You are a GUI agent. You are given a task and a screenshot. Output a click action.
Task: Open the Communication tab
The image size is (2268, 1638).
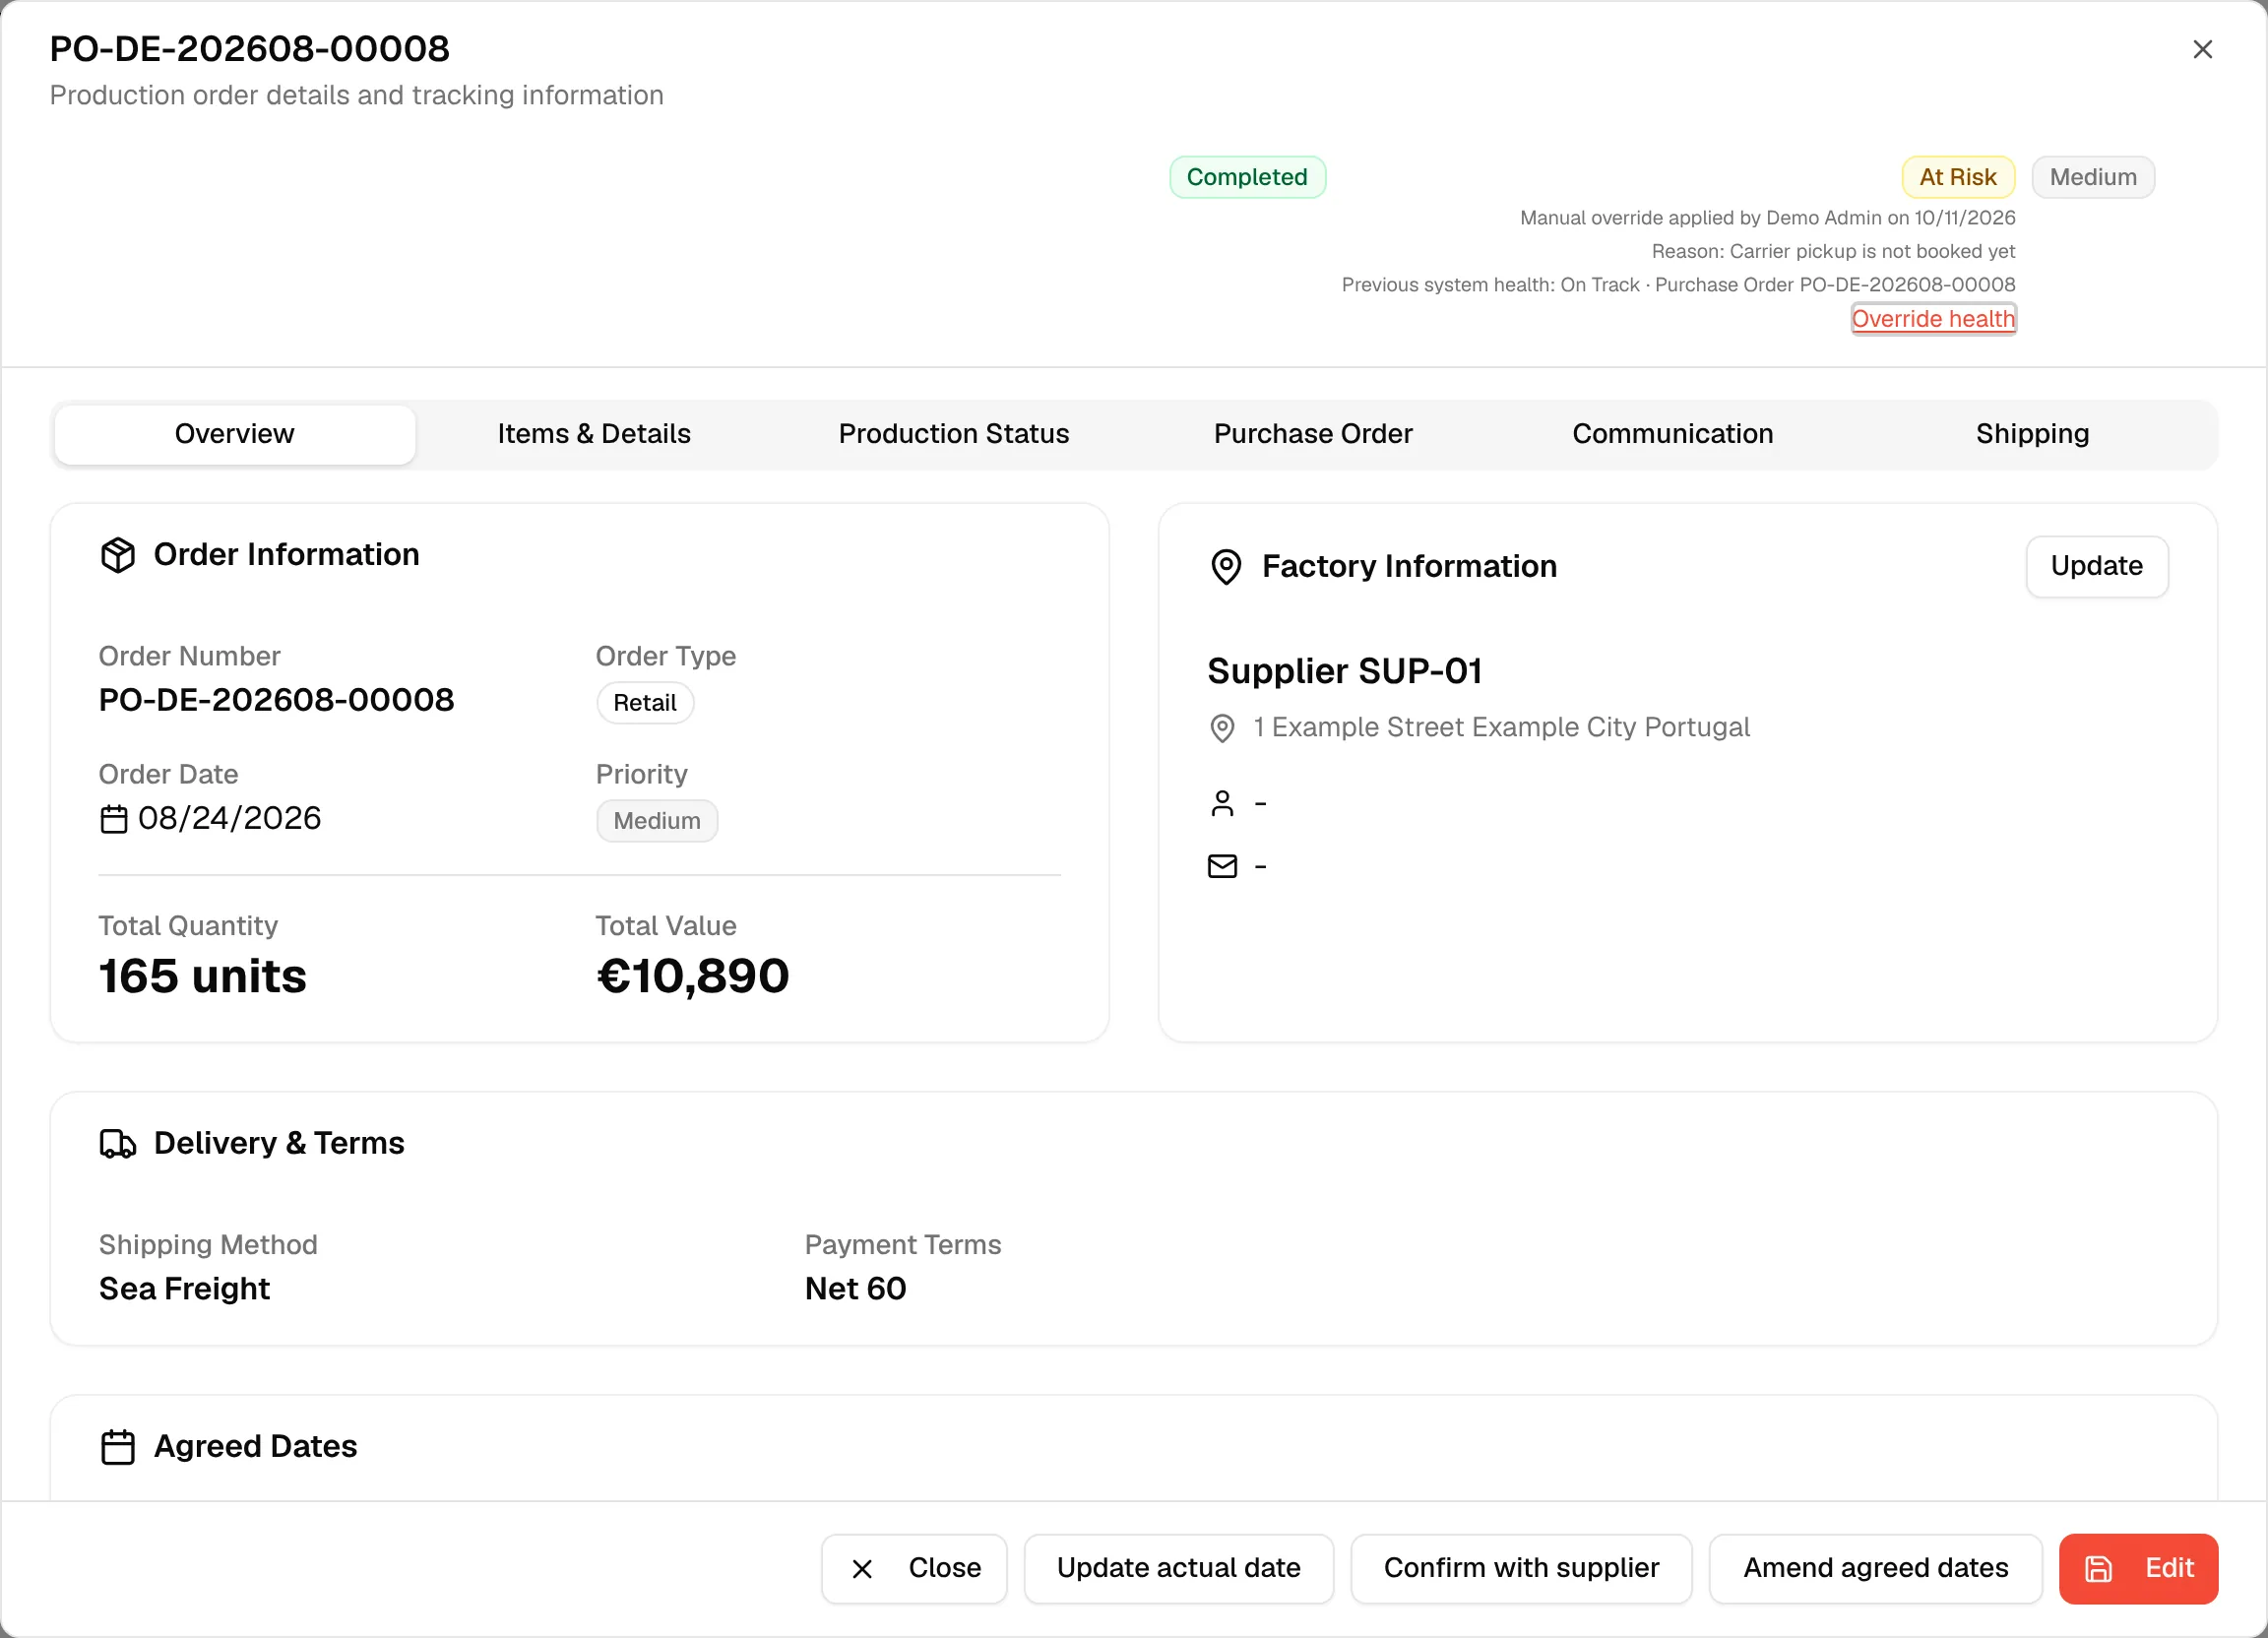(x=1673, y=434)
